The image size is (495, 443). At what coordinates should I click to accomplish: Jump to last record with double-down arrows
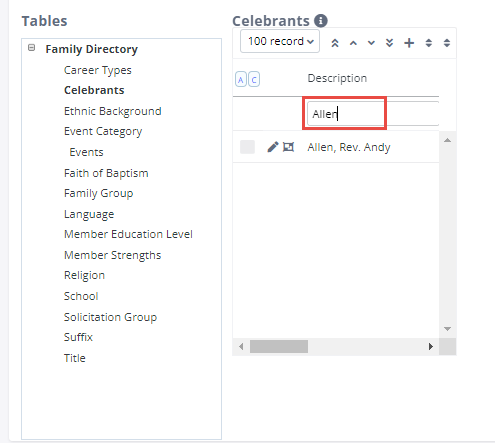point(389,43)
